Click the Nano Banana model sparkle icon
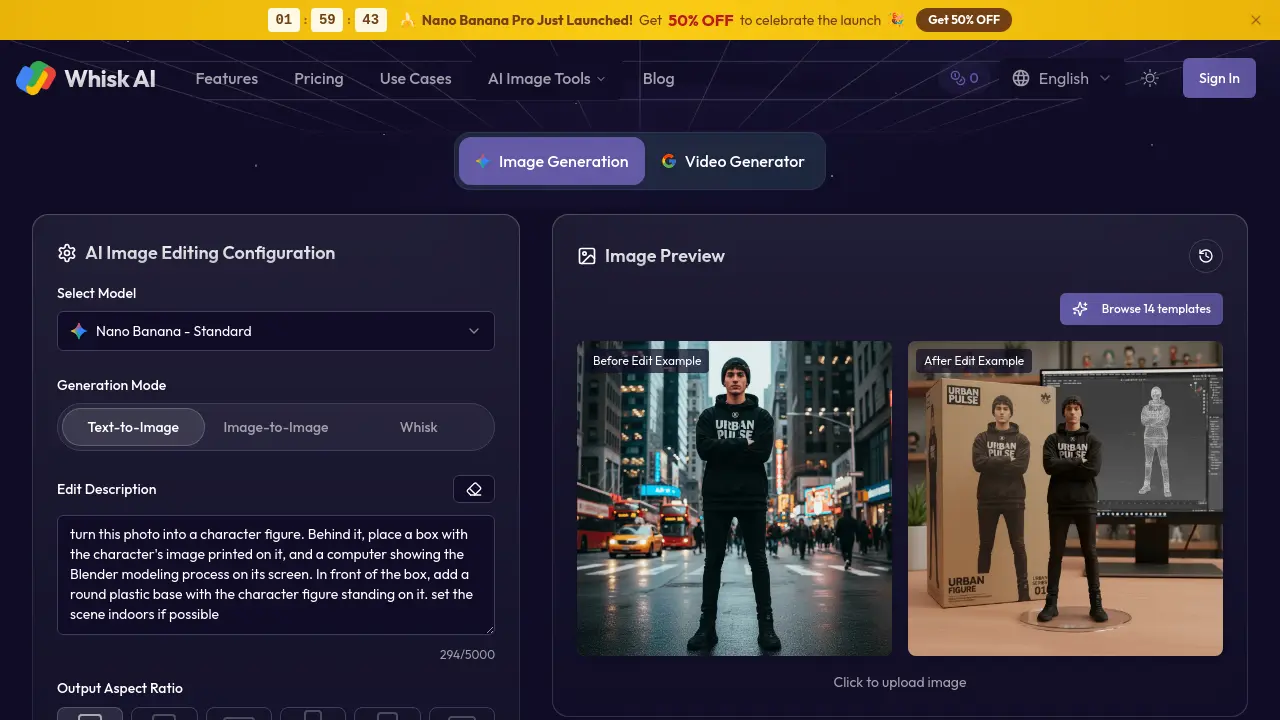 tap(79, 331)
